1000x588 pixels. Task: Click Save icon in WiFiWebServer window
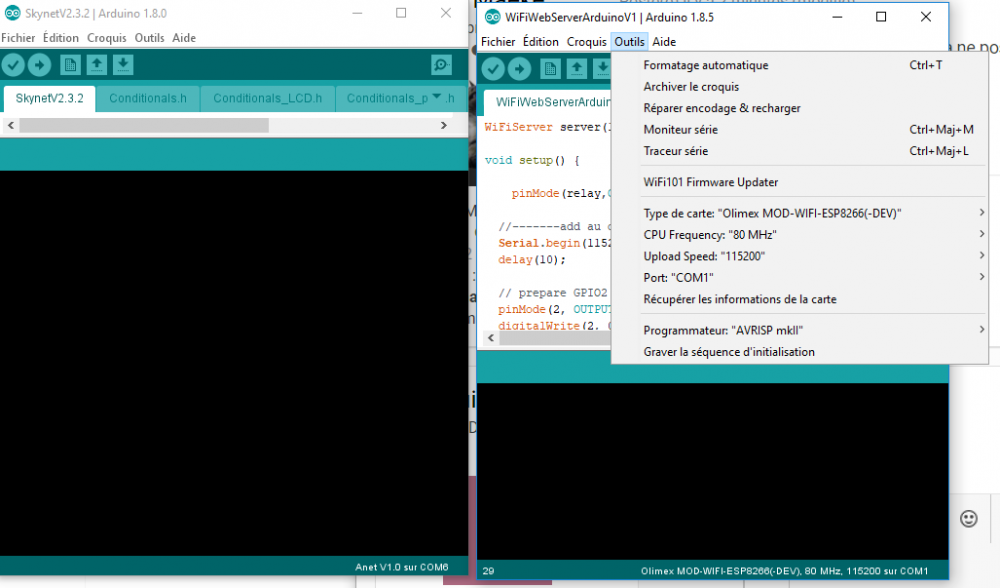(601, 68)
